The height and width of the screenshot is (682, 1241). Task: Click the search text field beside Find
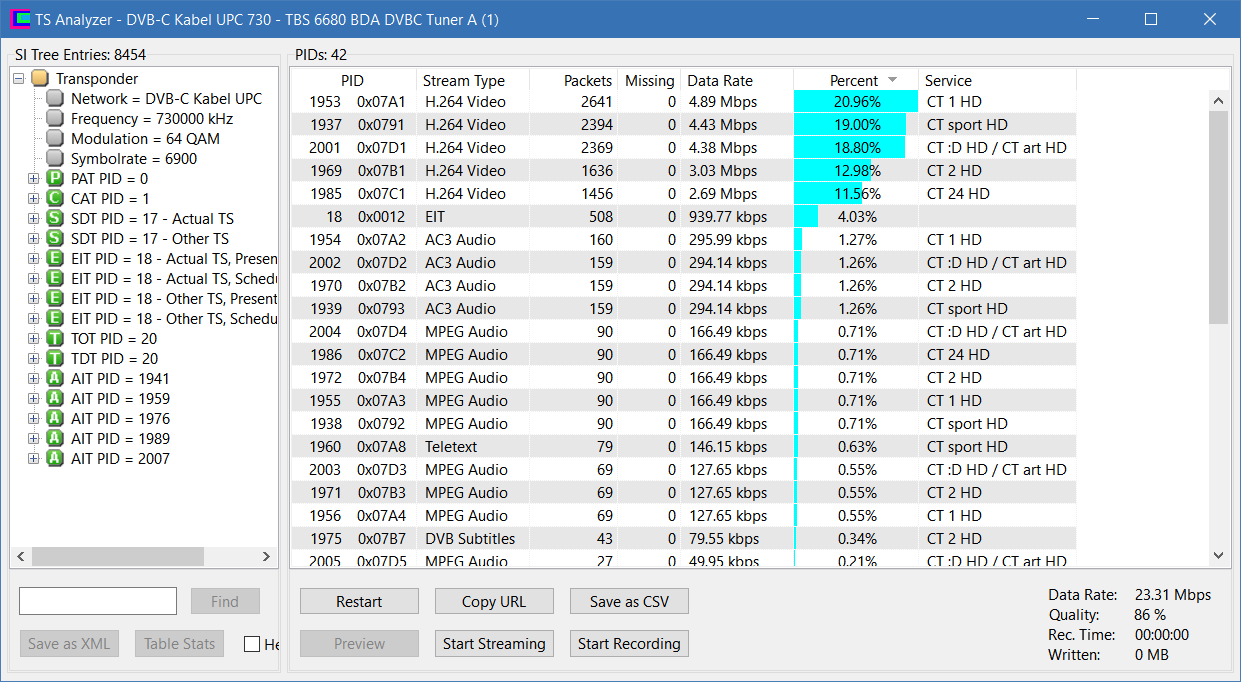(x=98, y=601)
